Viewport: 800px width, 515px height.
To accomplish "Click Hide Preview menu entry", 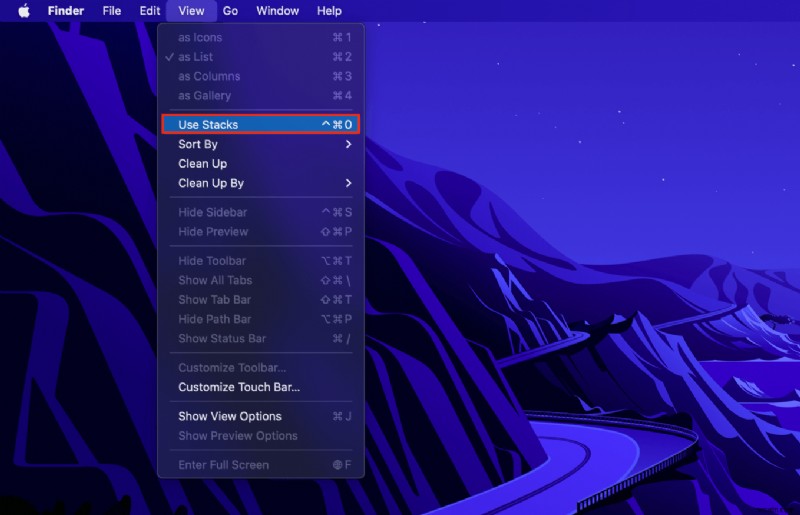I will point(261,231).
